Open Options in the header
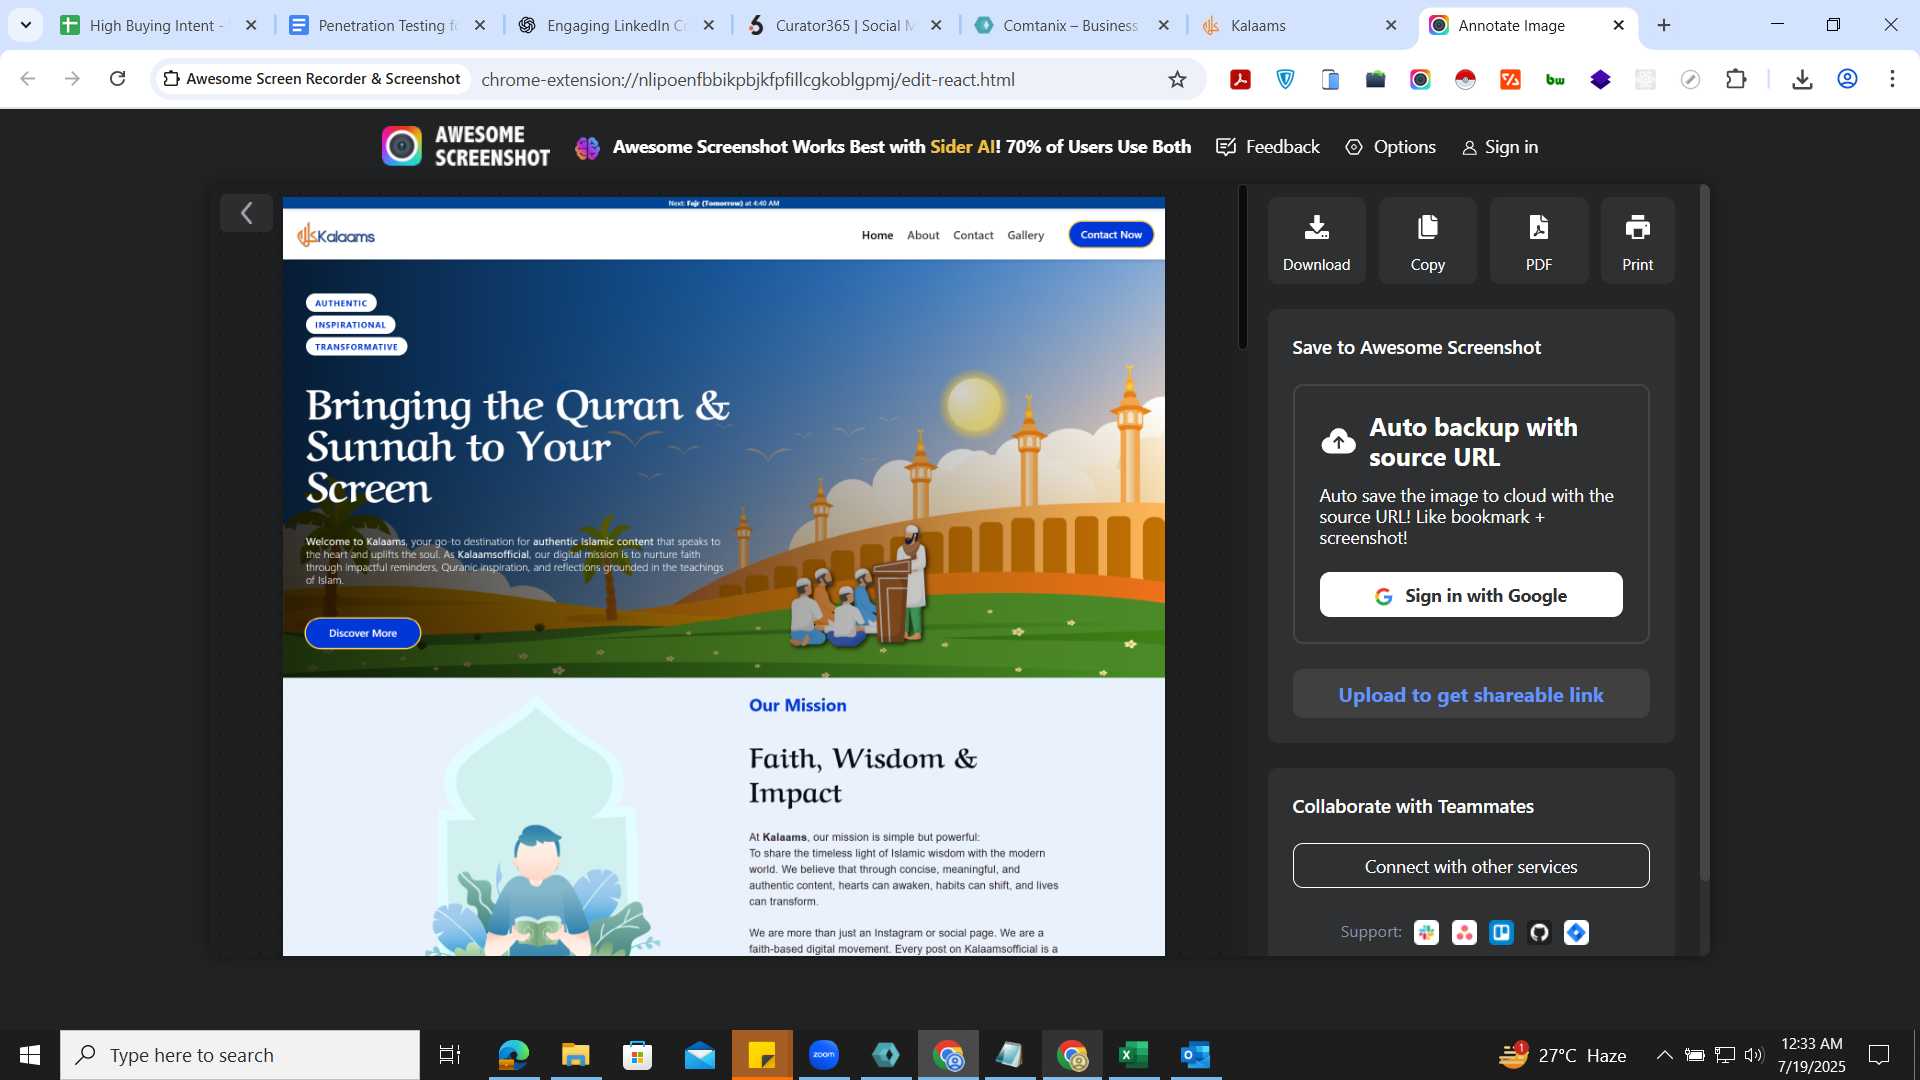This screenshot has width=1920, height=1080. tap(1390, 147)
